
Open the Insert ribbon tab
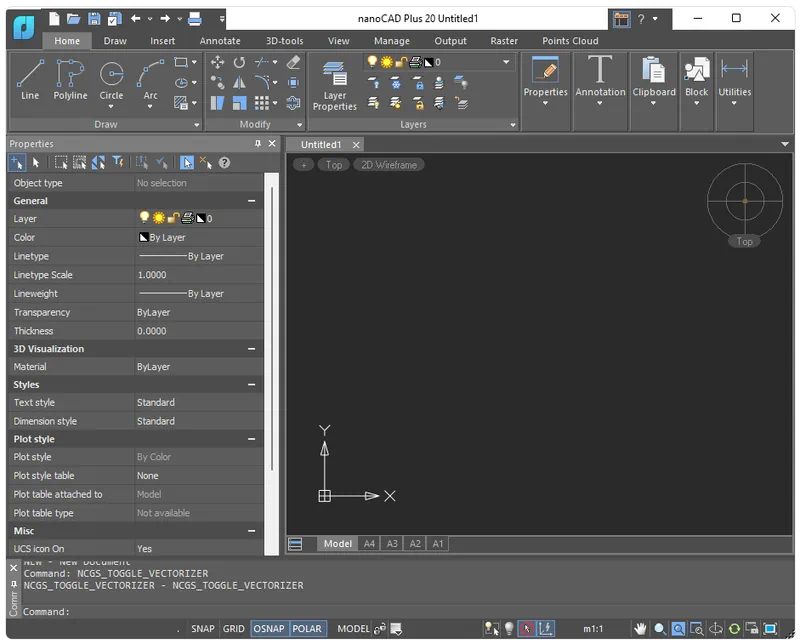(x=162, y=41)
